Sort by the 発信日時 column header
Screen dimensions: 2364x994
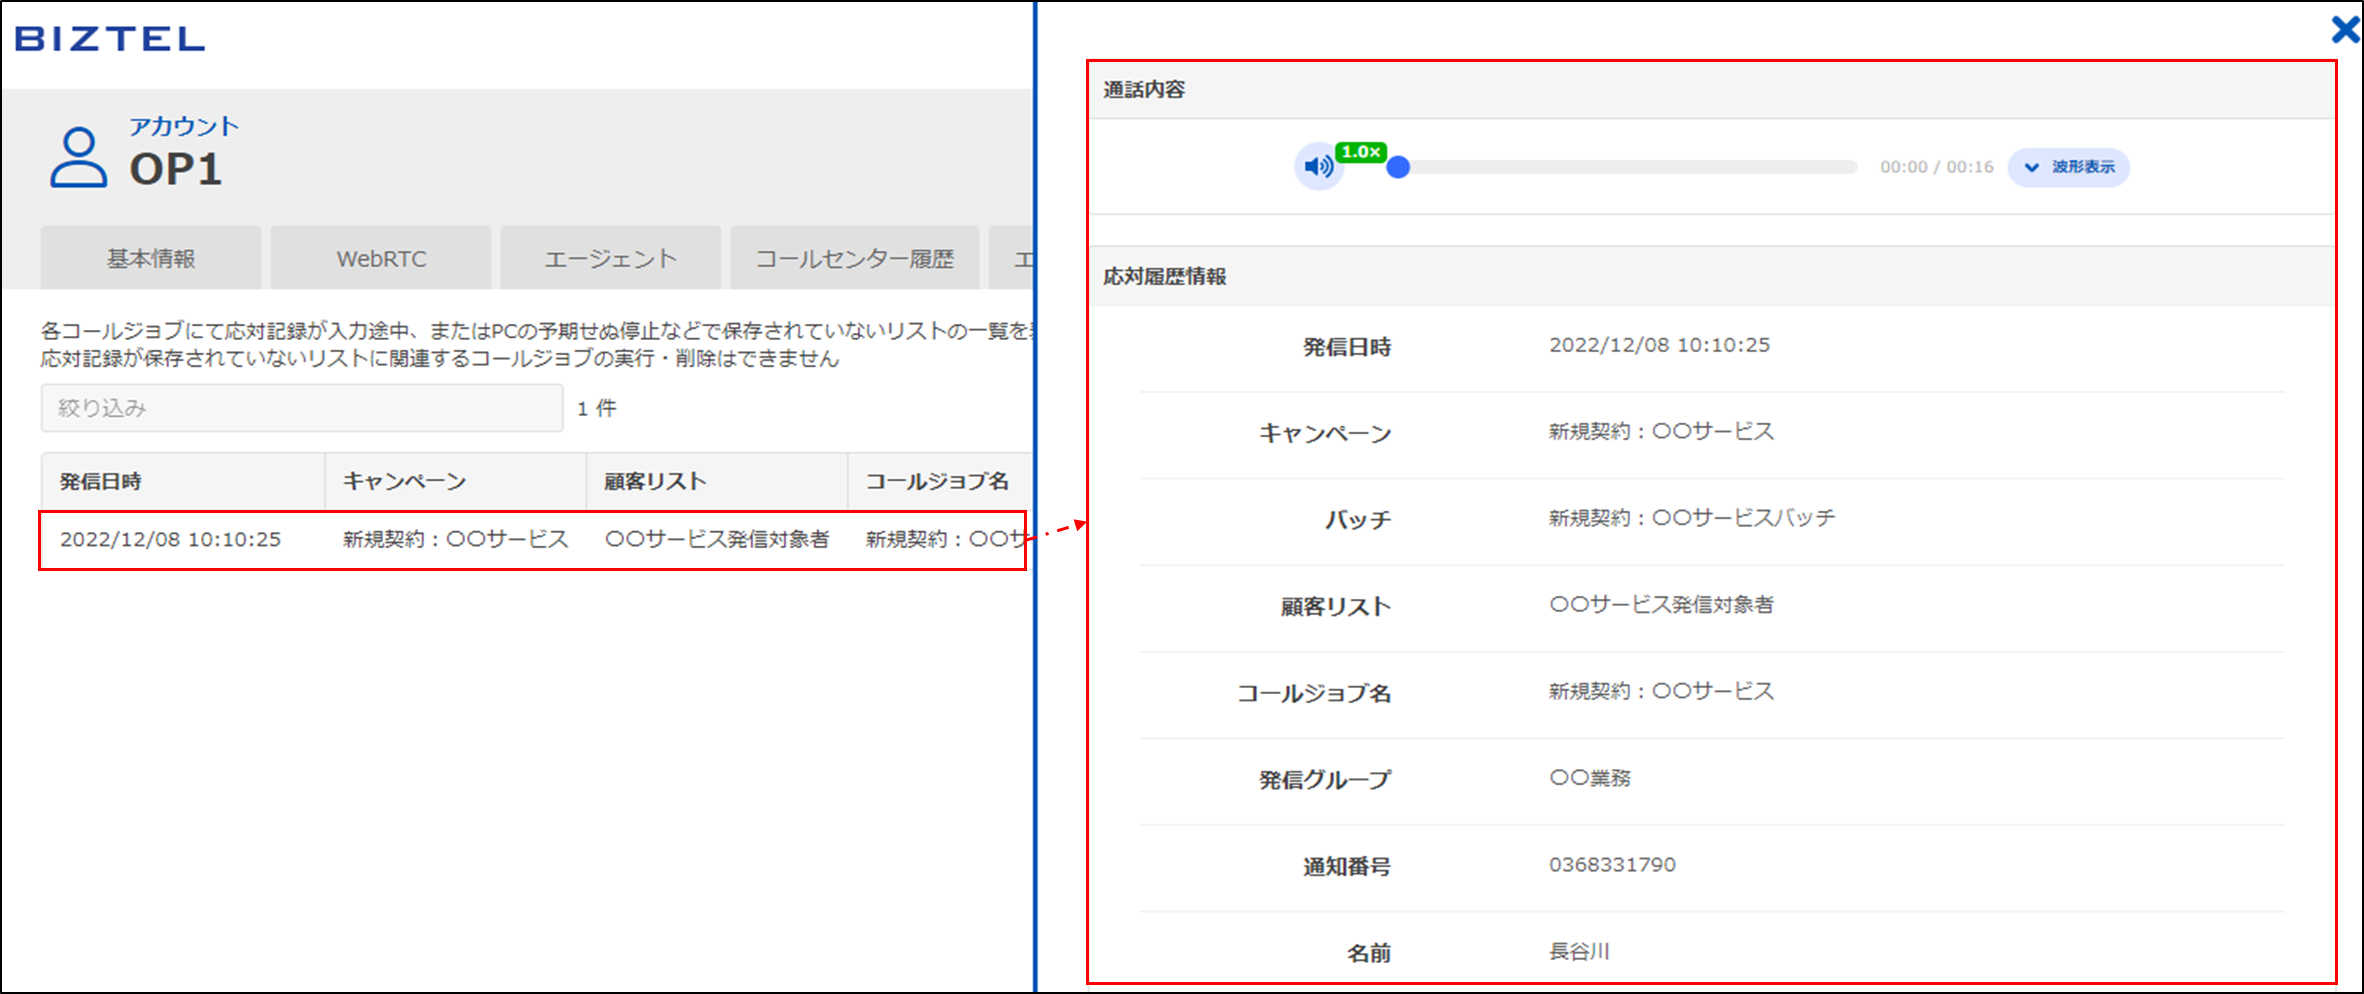(101, 481)
